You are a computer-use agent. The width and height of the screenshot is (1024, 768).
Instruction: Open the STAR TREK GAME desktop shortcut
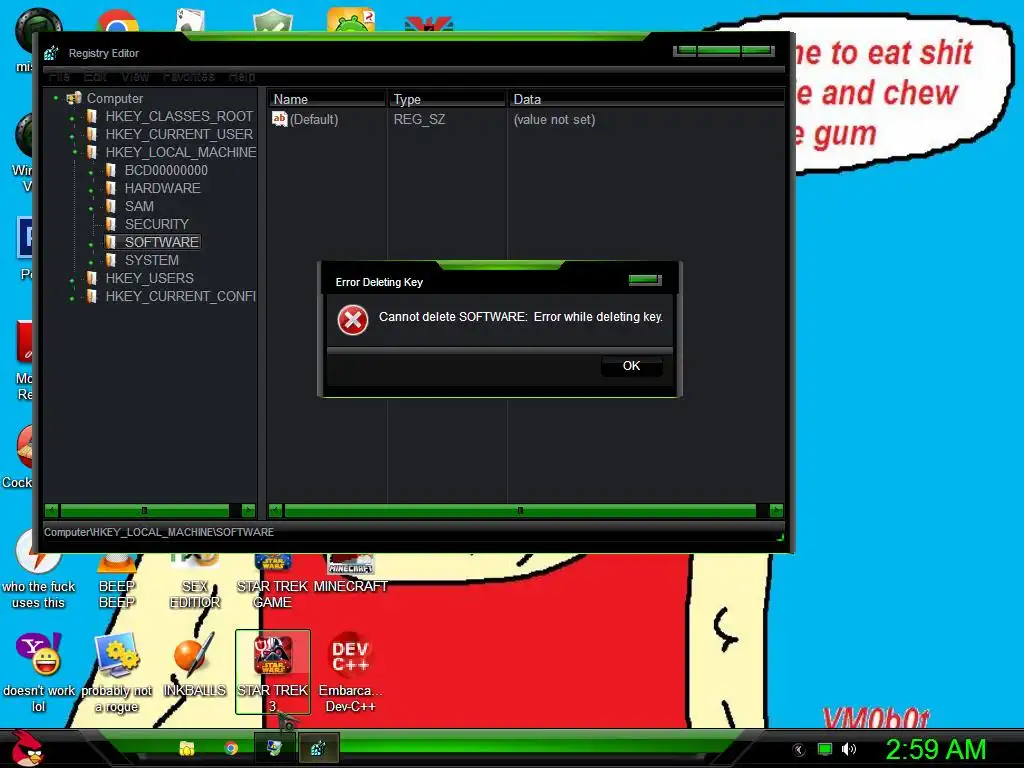pyautogui.click(x=272, y=582)
